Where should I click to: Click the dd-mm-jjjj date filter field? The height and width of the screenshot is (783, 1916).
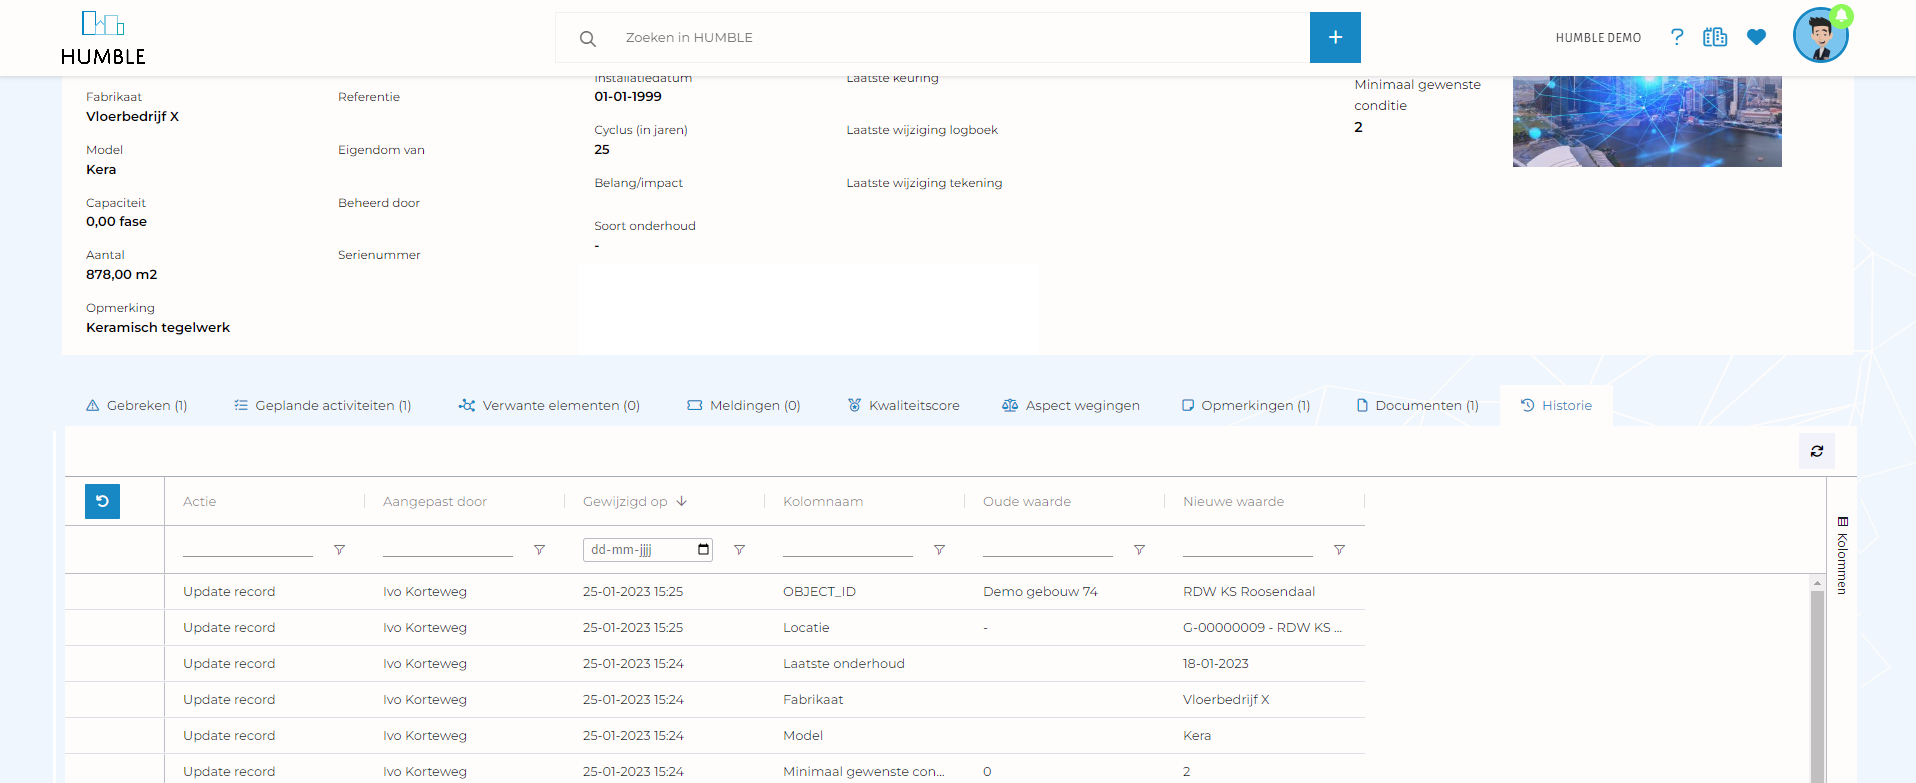pos(648,549)
